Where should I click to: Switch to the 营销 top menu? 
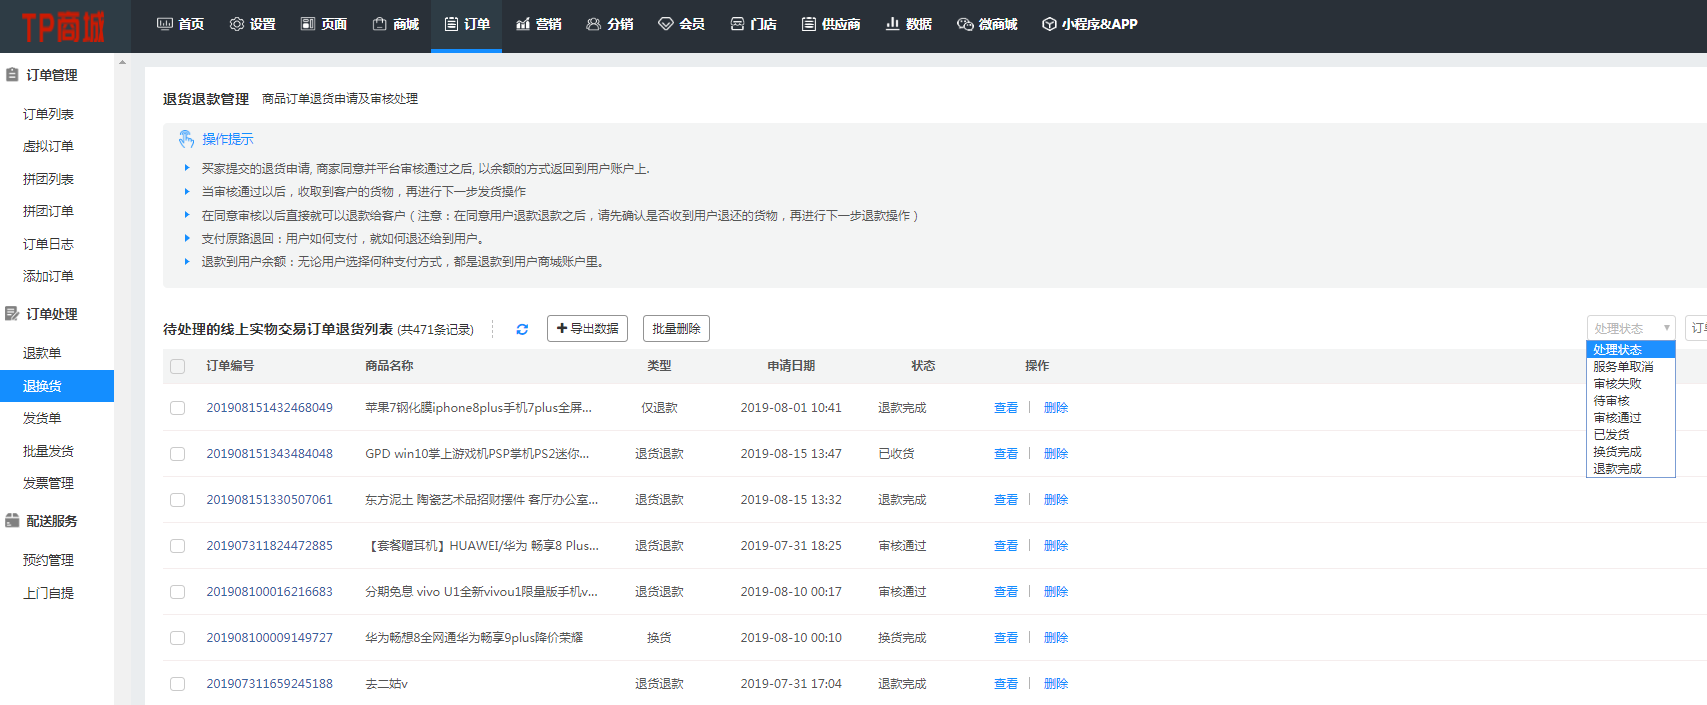(538, 24)
